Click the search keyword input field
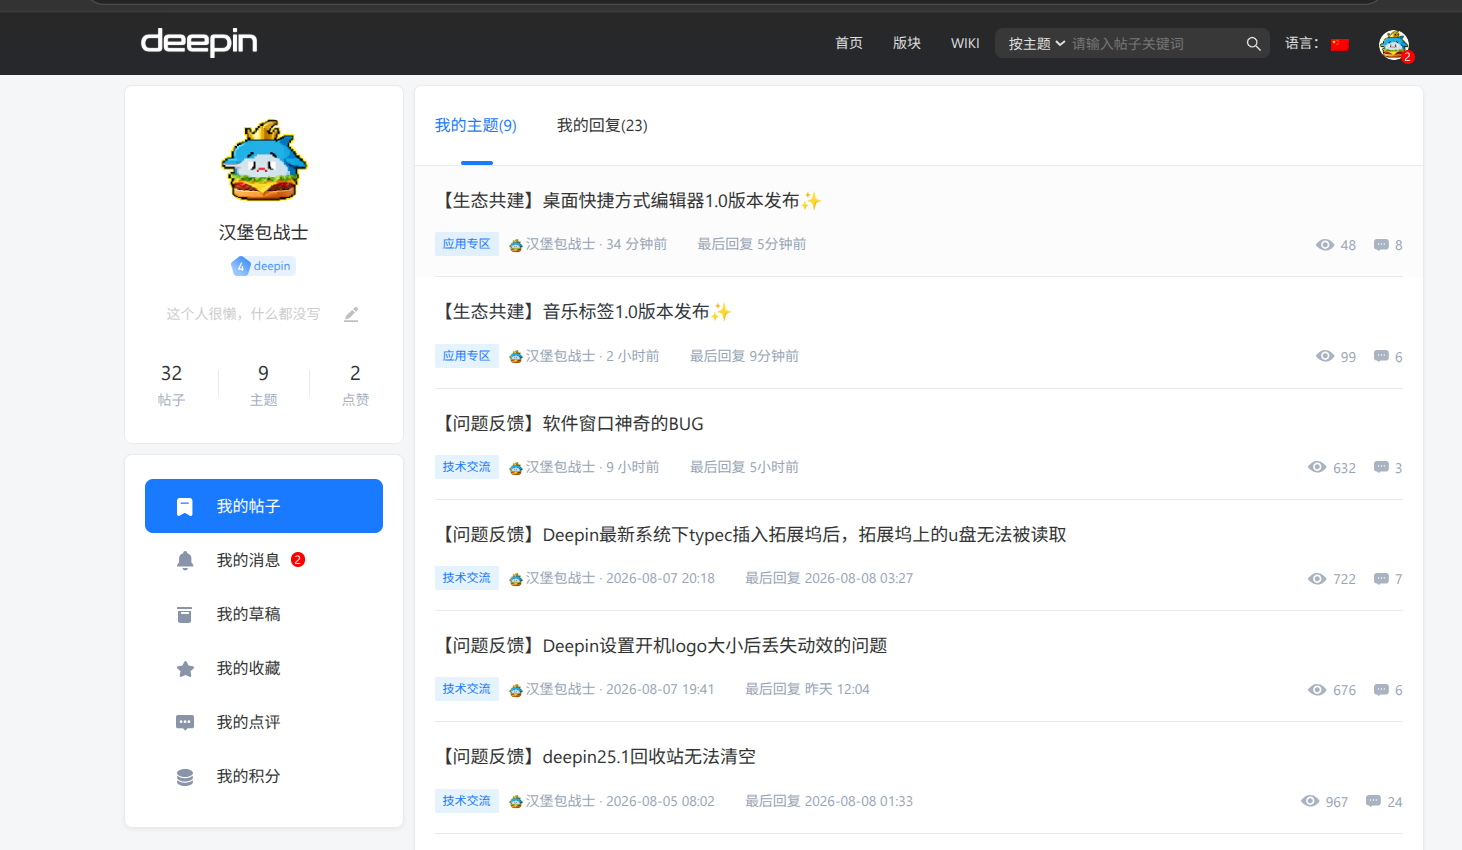The height and width of the screenshot is (850, 1462). click(1155, 43)
